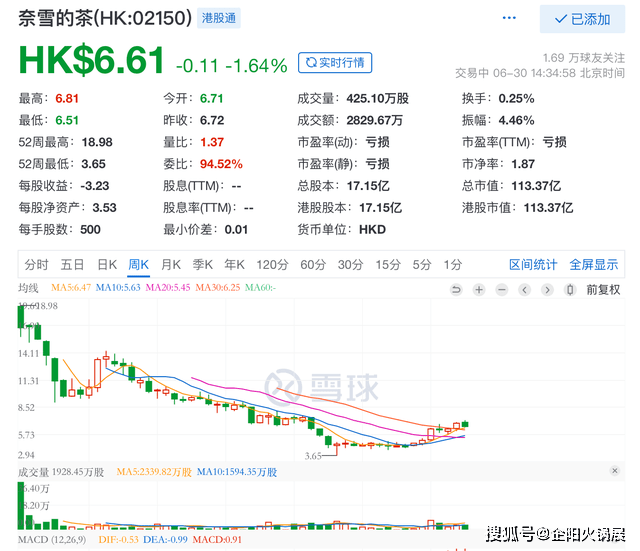Click the 每股收益 value -3.23
The width and height of the screenshot is (640, 551).
point(95,186)
